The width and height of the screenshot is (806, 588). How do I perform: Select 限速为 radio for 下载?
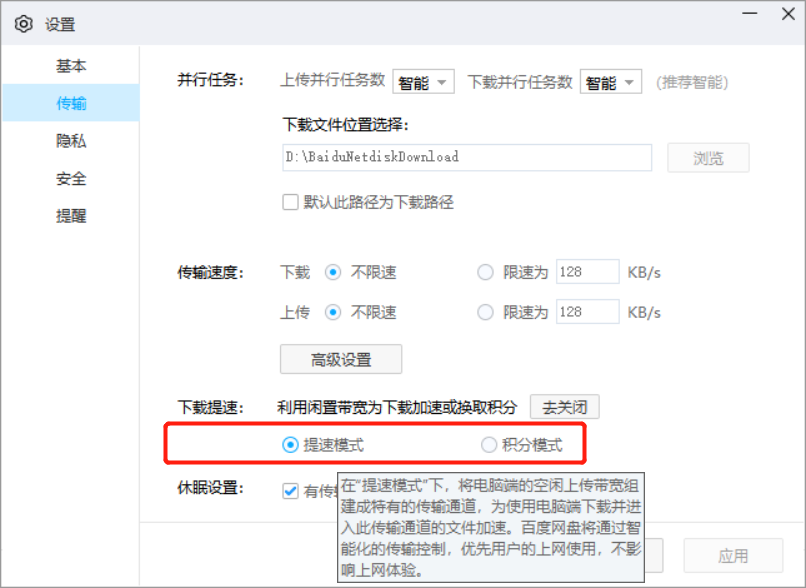point(485,272)
